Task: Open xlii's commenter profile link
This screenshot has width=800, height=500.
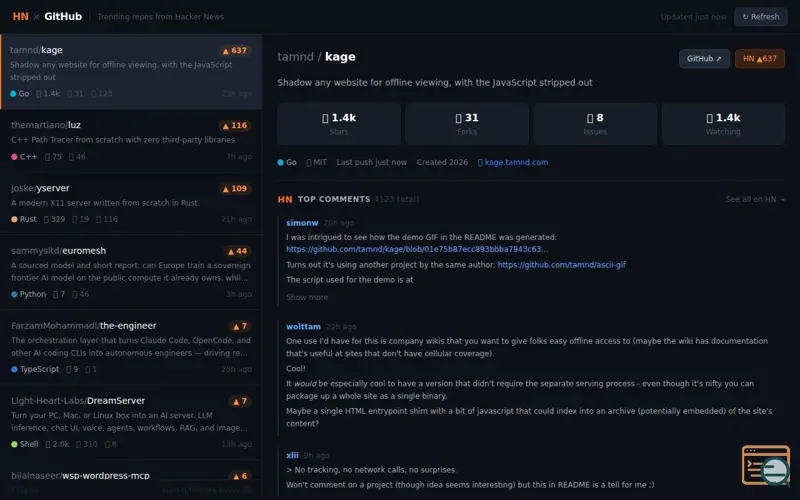Action: (292, 455)
